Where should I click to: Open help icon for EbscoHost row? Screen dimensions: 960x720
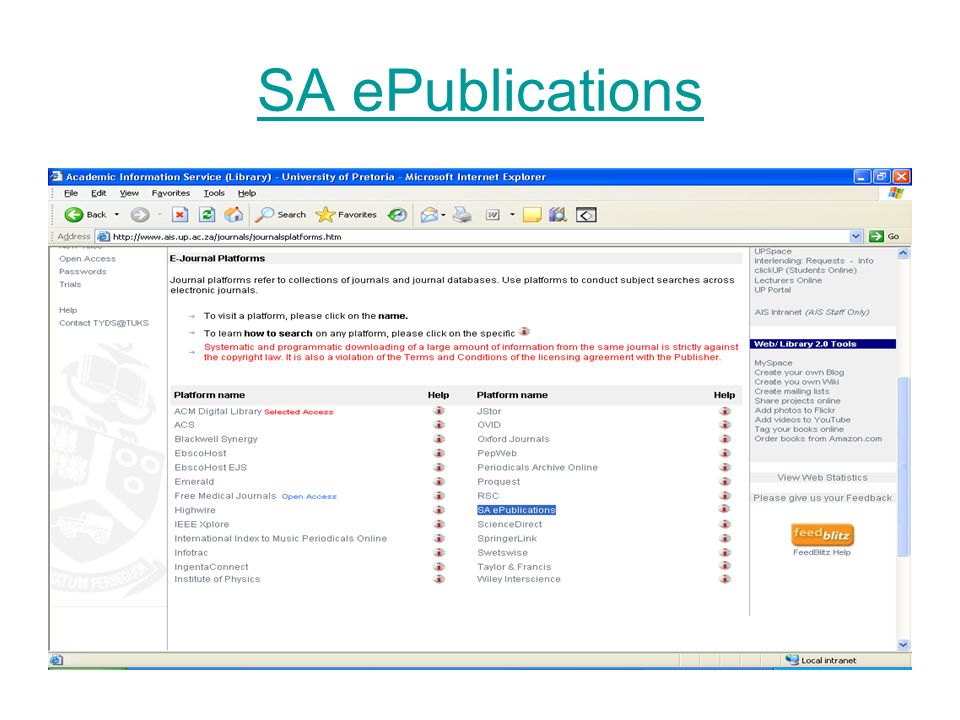(439, 453)
